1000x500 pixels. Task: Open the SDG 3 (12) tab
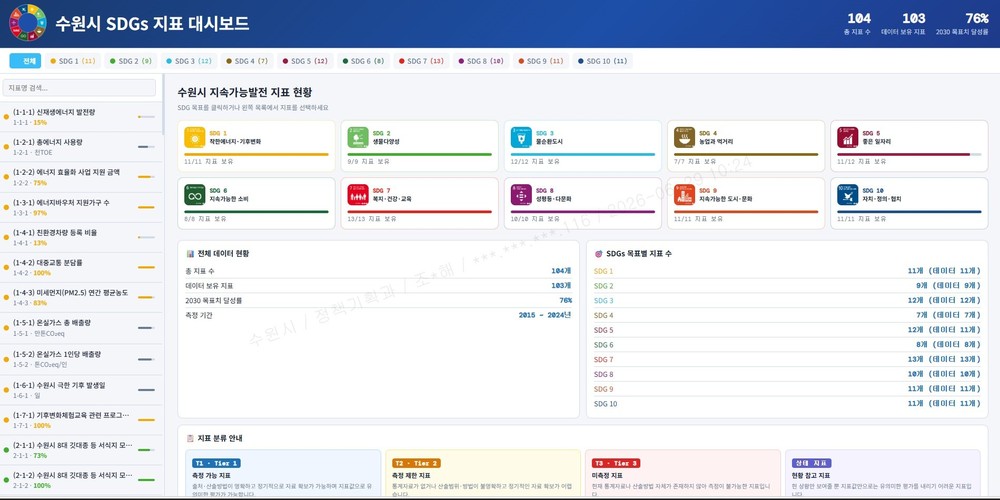[188, 61]
